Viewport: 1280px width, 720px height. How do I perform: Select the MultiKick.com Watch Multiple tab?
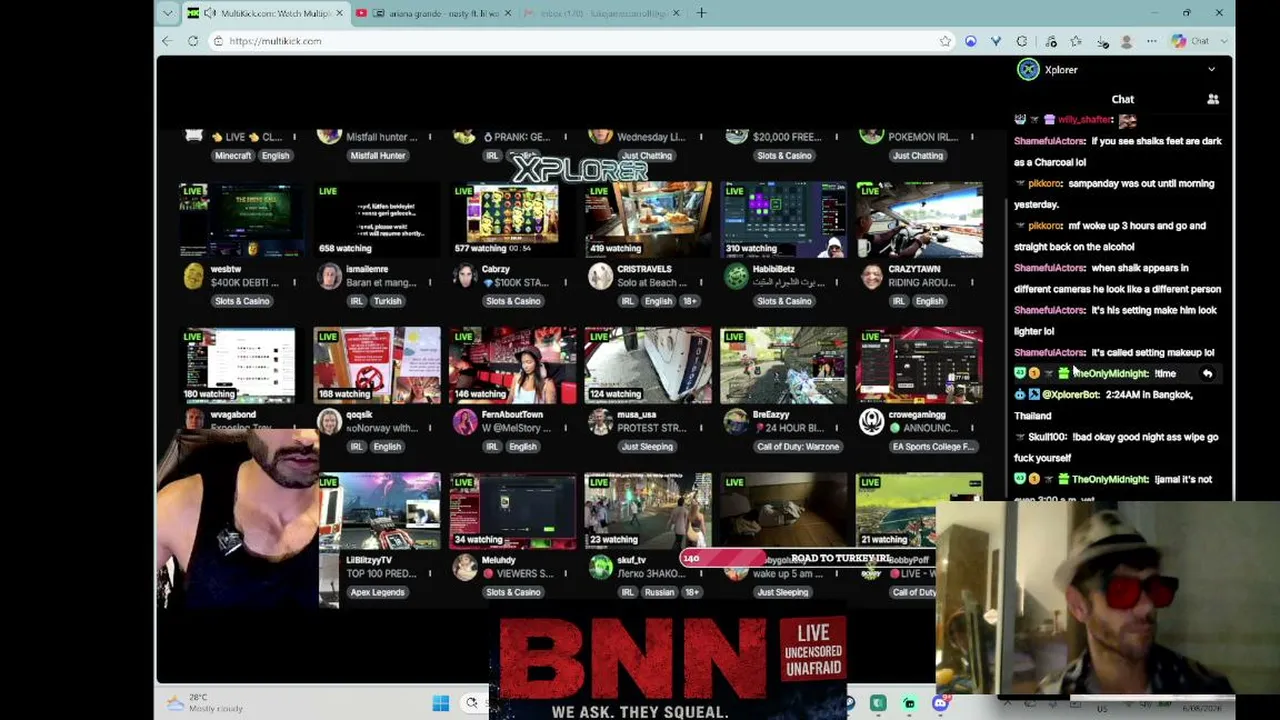point(263,13)
